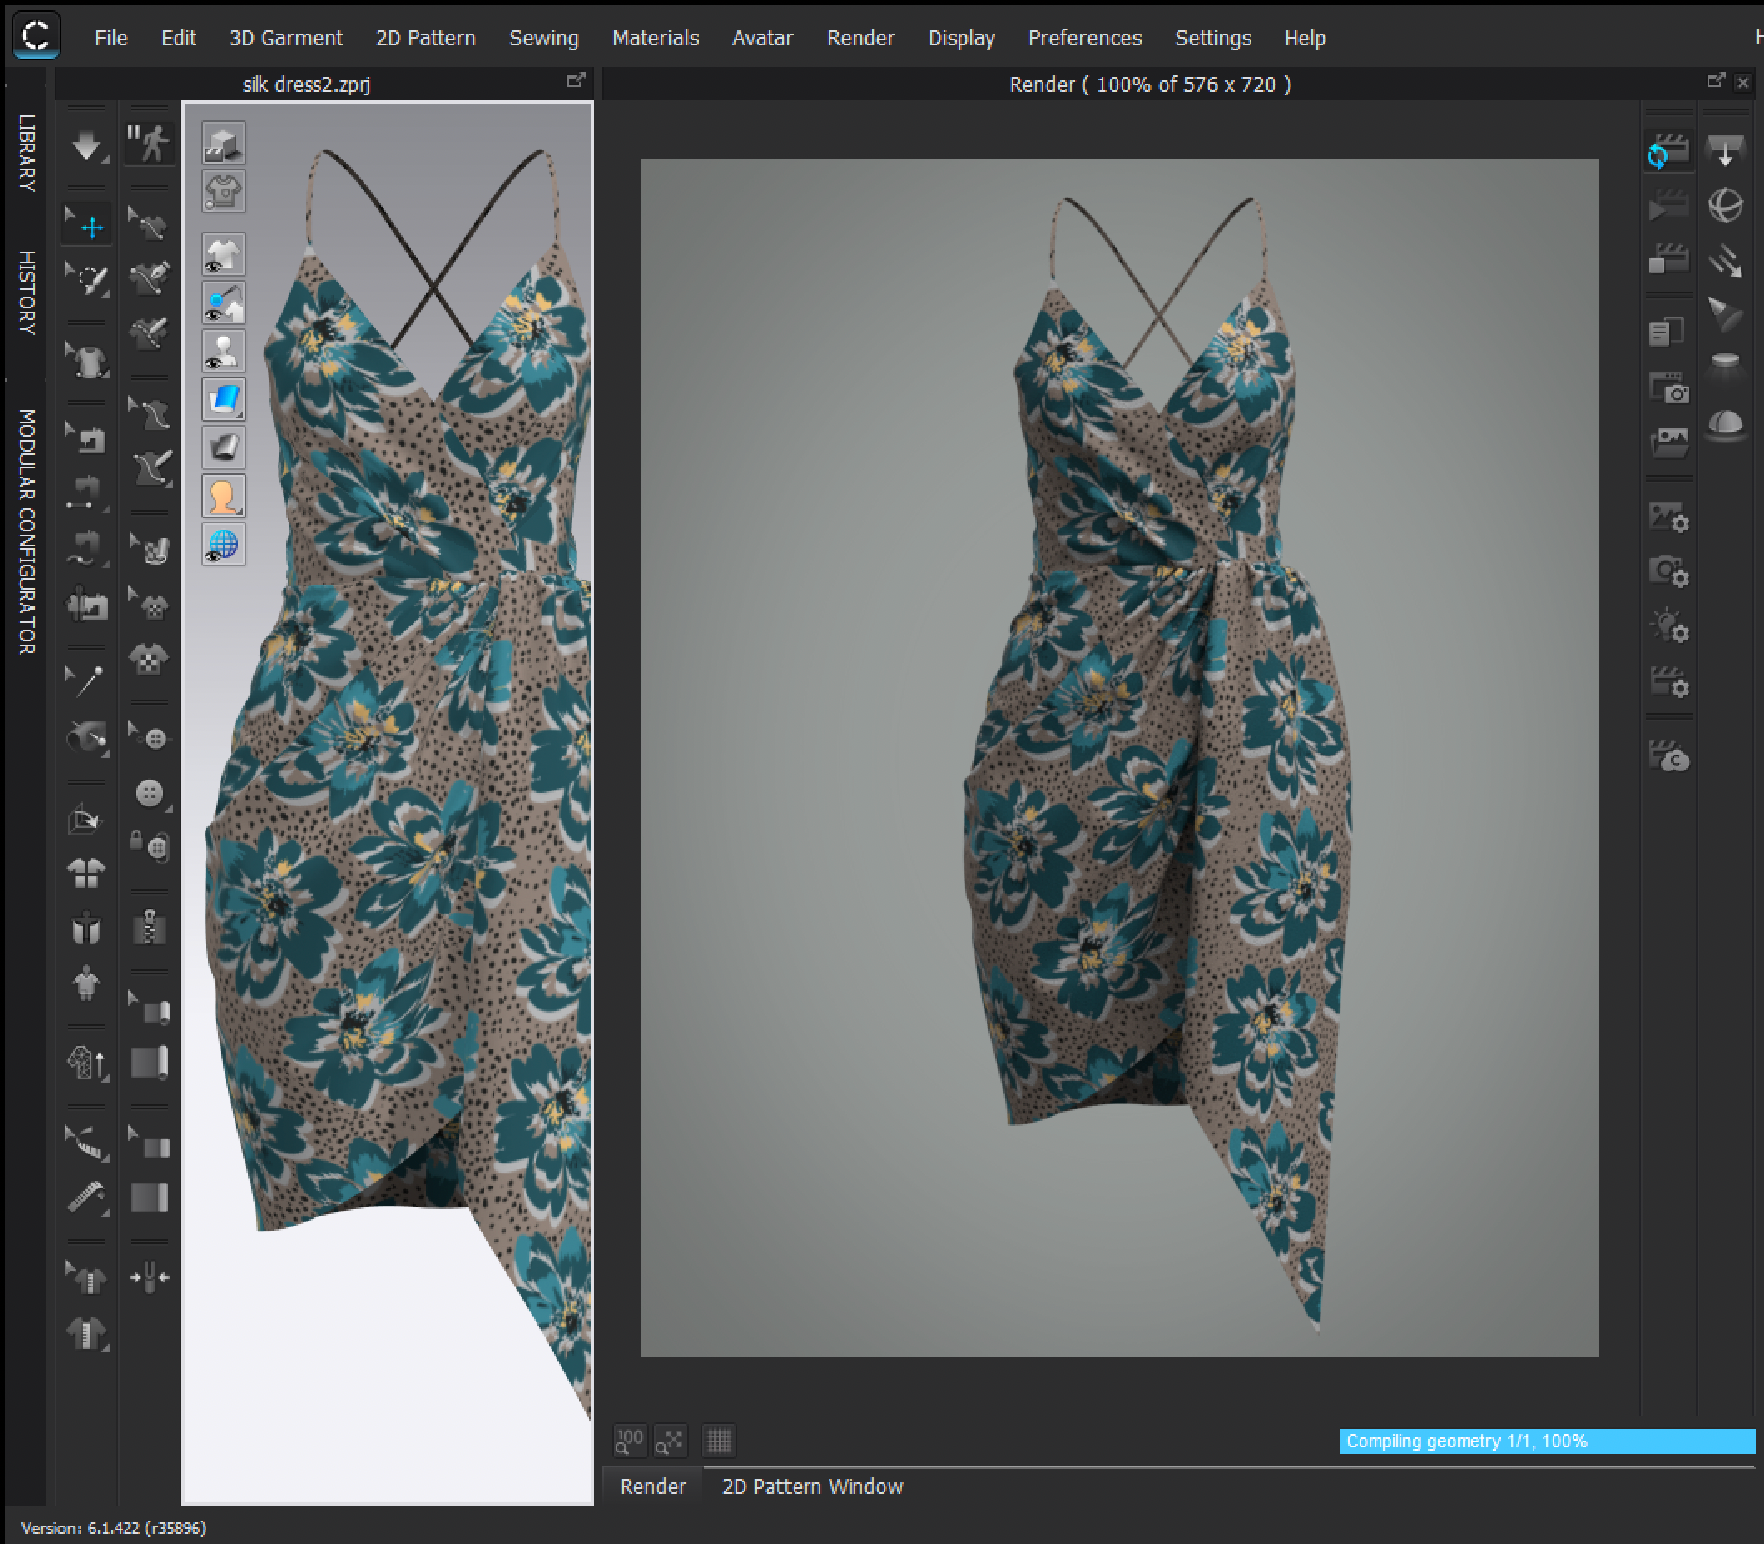Click the Simulate down-arrow tool

(87, 146)
